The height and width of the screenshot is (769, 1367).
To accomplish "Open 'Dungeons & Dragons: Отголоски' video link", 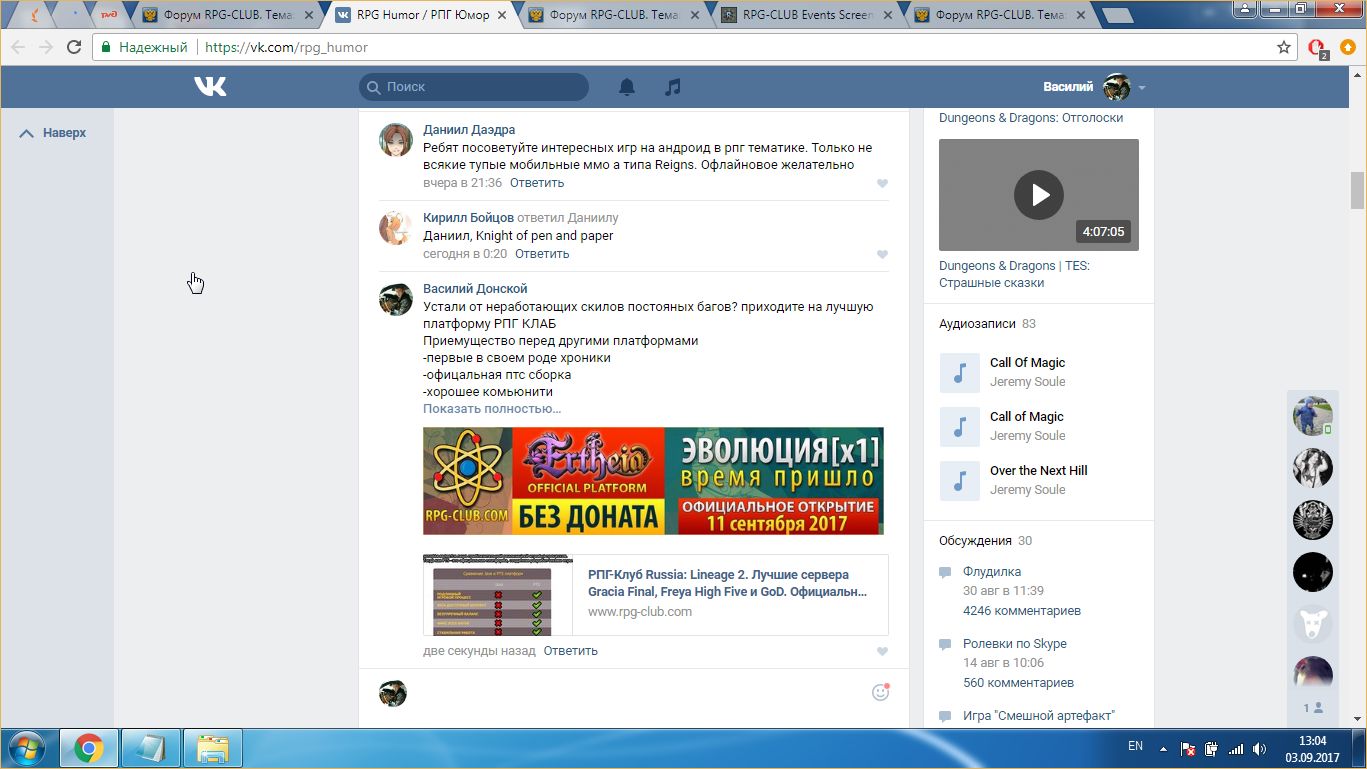I will [x=1031, y=117].
